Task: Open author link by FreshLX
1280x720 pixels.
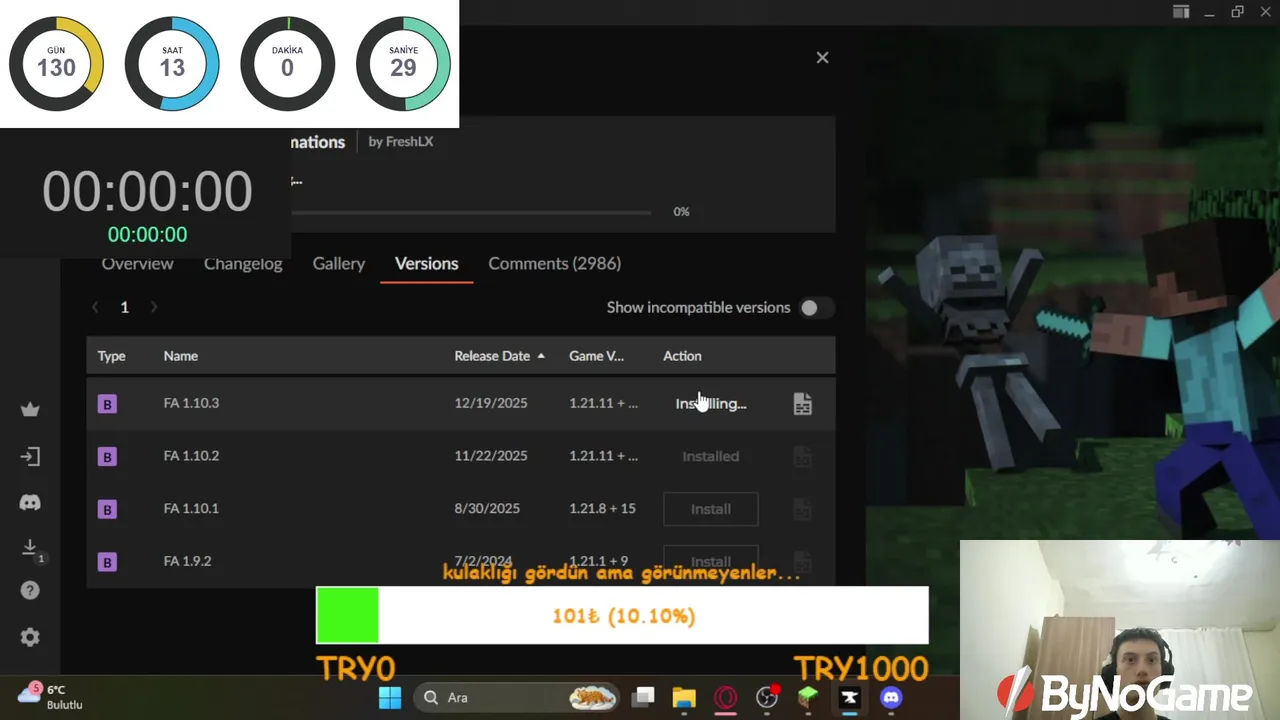Action: 401,142
